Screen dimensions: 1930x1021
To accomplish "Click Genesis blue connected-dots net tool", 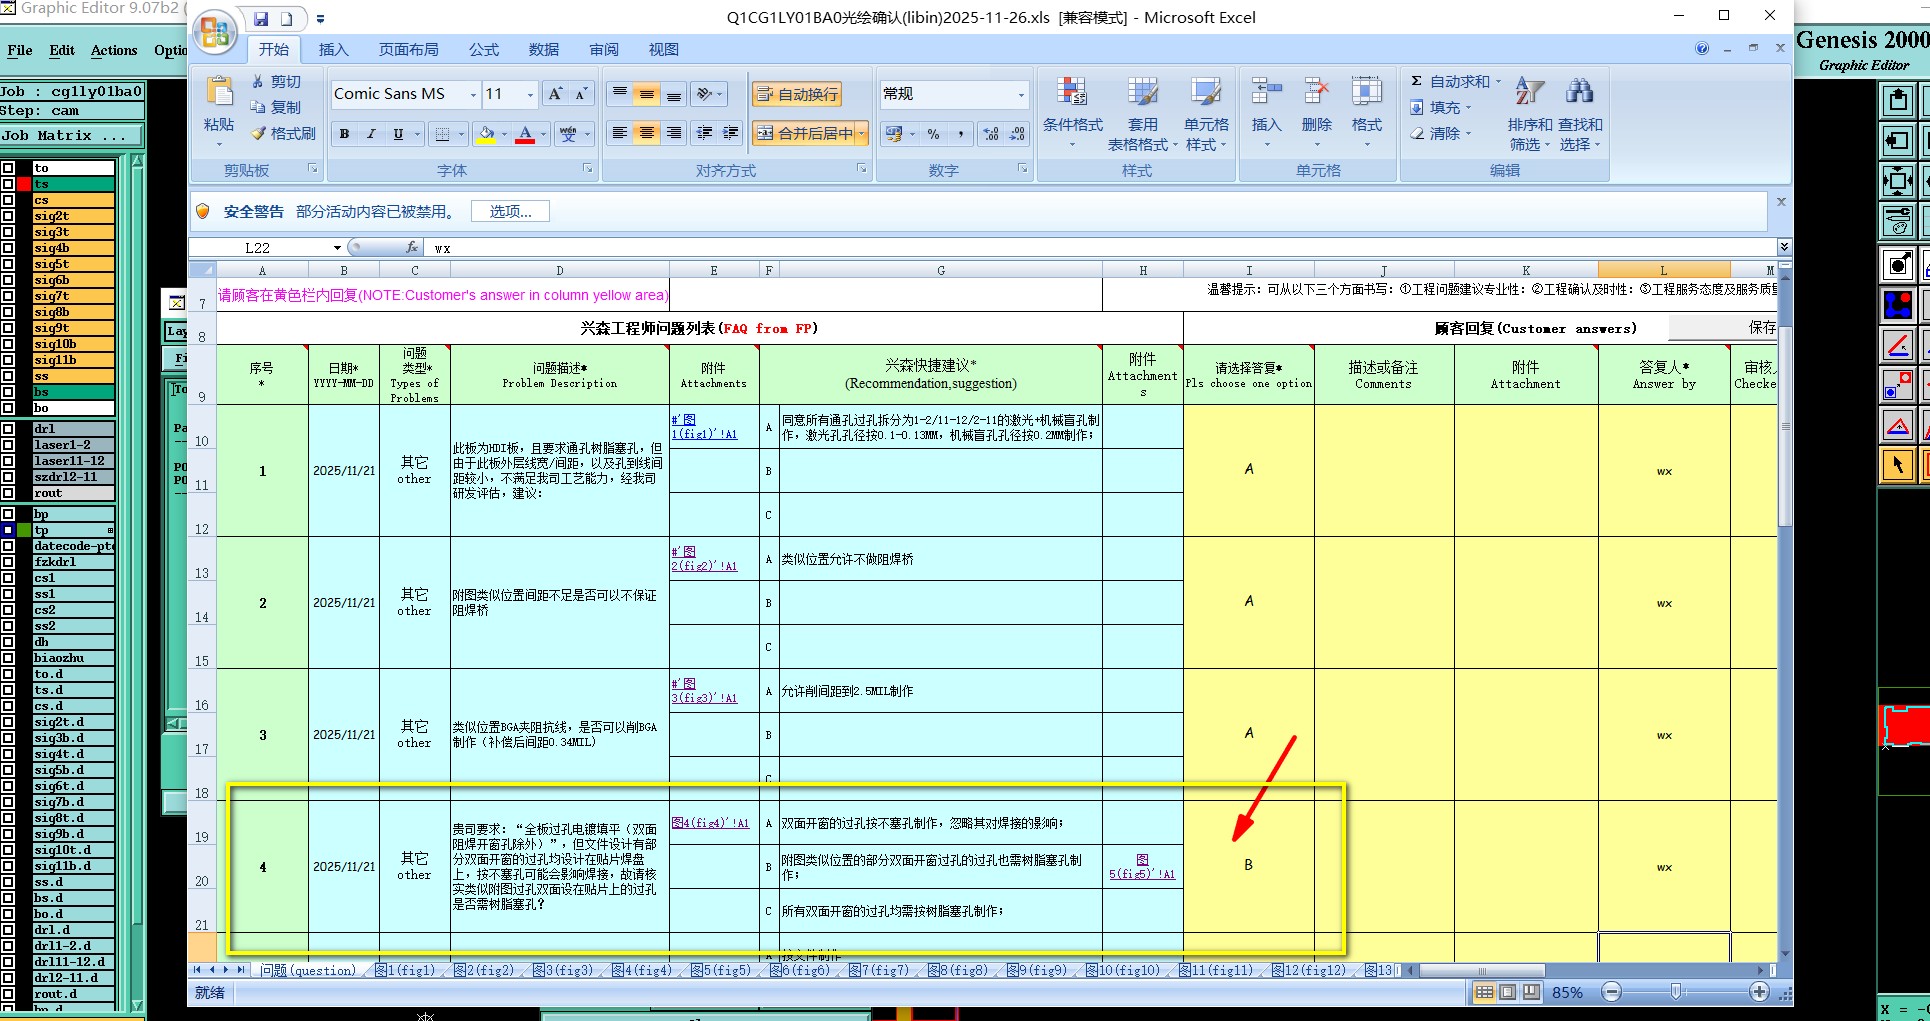I will [x=1897, y=304].
